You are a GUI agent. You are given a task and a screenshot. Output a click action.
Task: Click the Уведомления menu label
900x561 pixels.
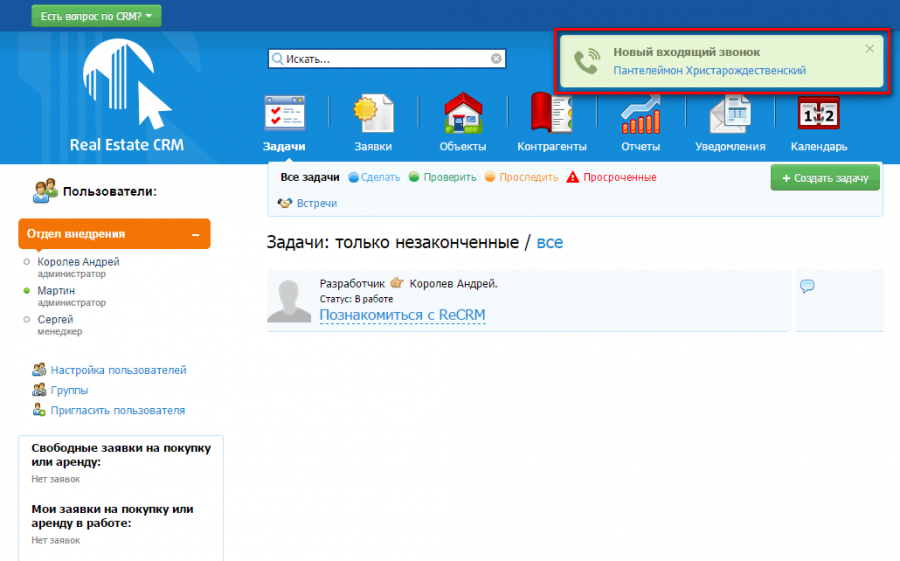point(730,146)
